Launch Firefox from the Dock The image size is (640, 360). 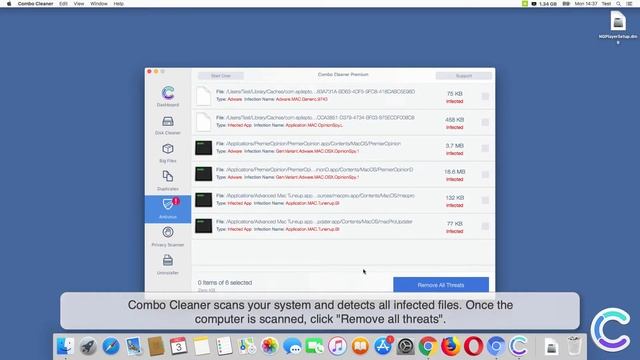(x=451, y=346)
